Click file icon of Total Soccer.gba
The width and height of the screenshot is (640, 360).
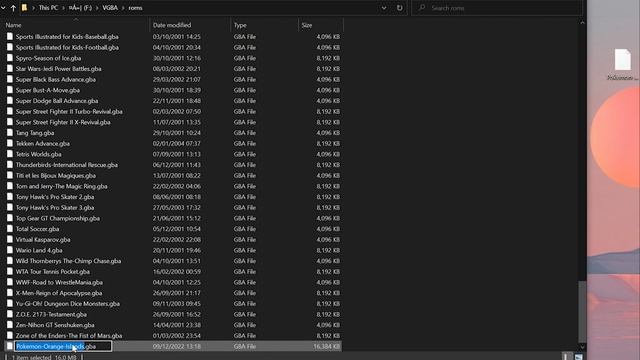[x=10, y=229]
